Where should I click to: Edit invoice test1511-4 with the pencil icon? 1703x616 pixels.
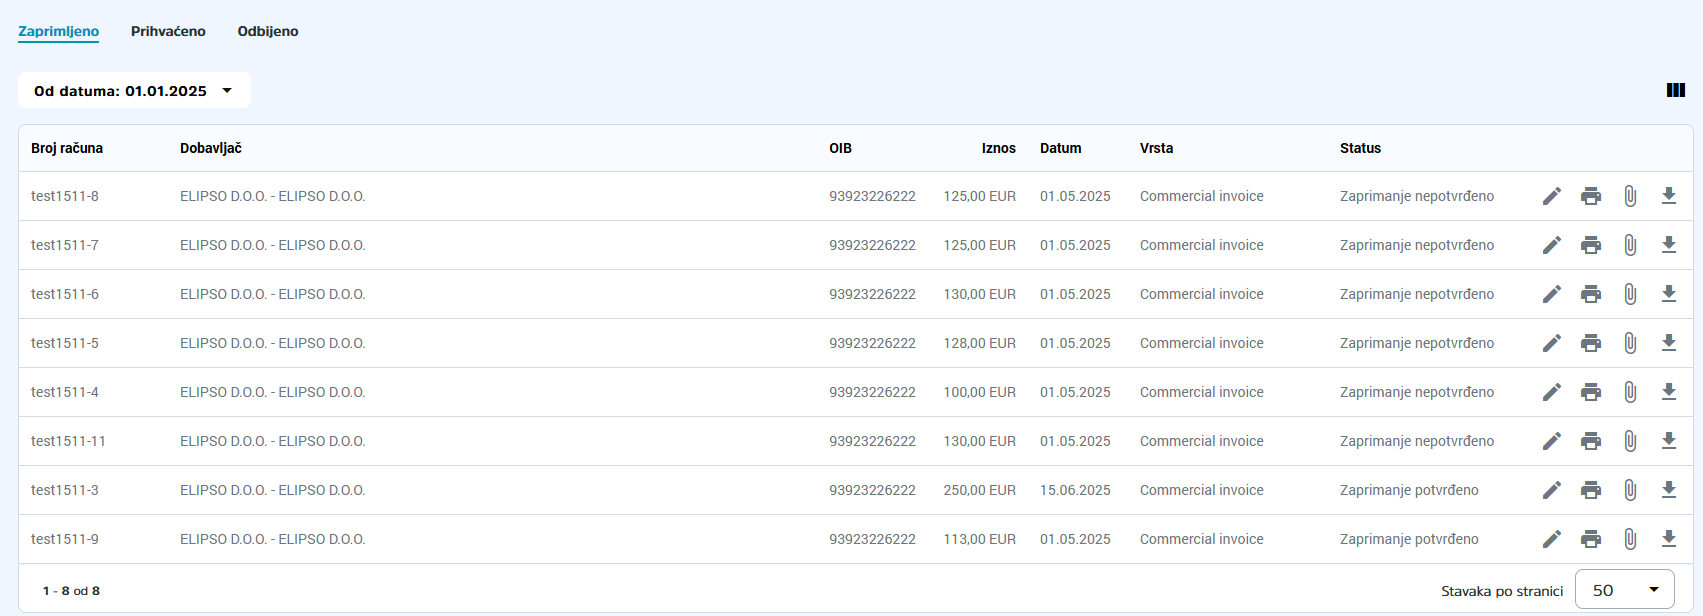pyautogui.click(x=1551, y=392)
